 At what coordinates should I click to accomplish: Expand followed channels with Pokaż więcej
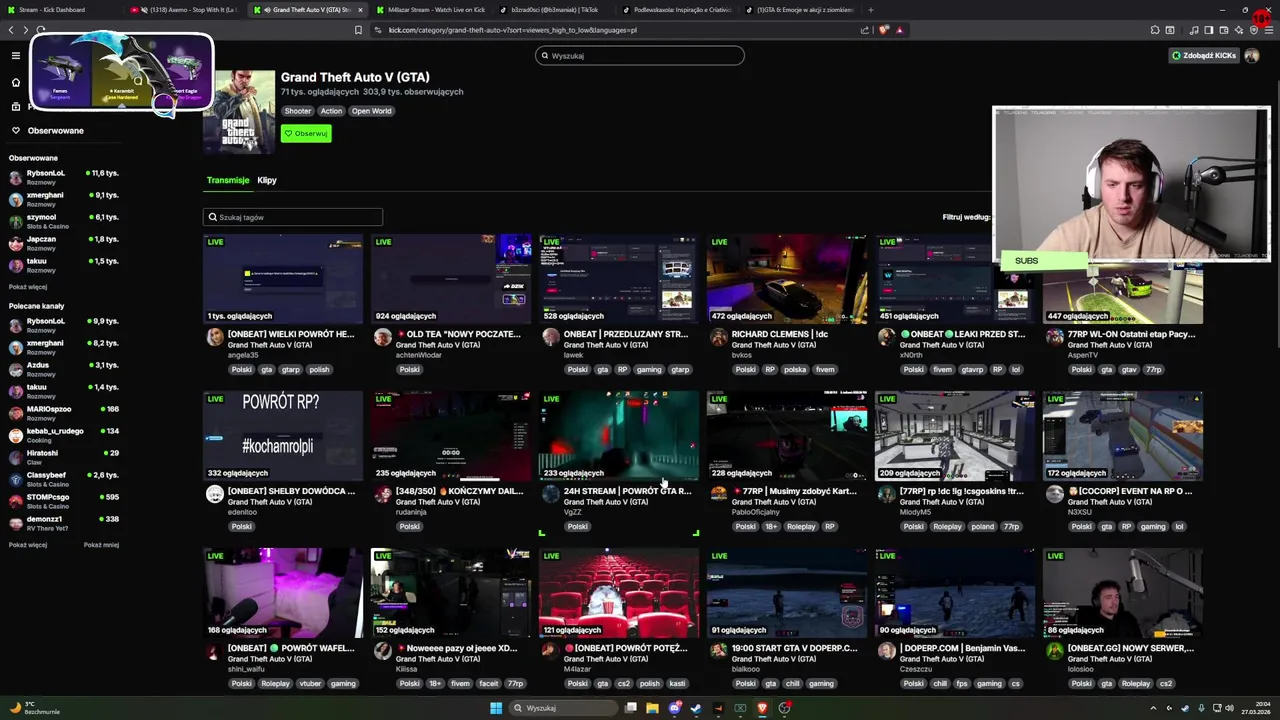[x=28, y=287]
